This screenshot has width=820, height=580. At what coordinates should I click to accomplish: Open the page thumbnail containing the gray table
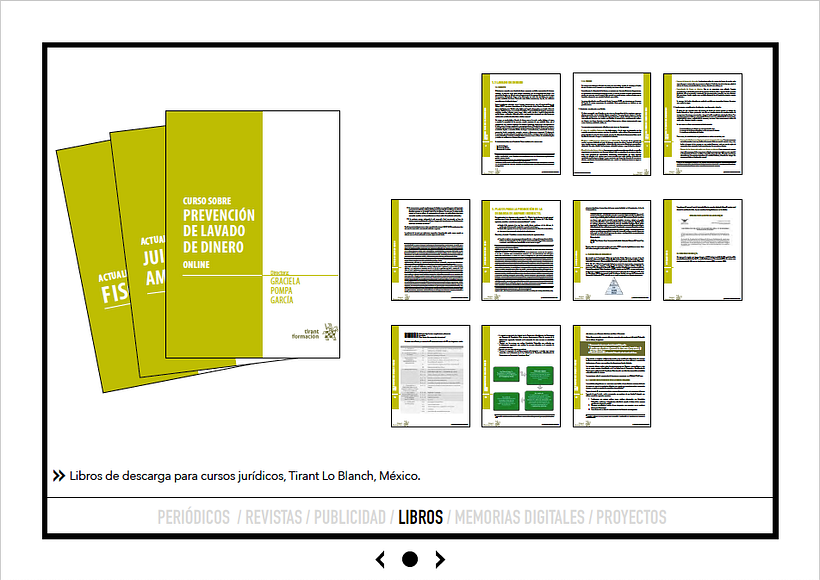[x=430, y=376]
